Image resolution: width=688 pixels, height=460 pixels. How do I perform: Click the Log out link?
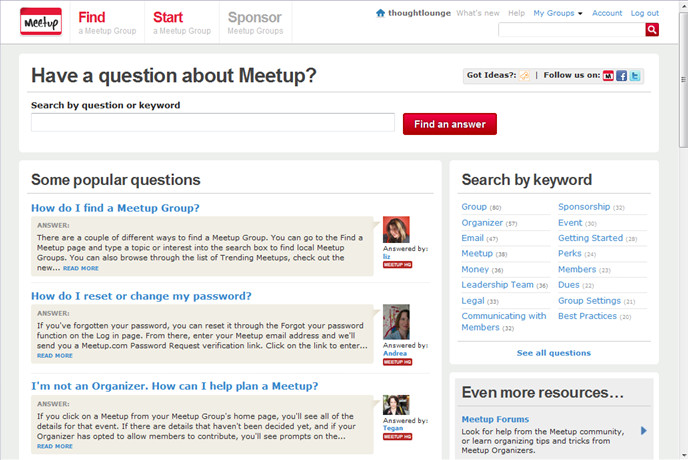644,13
